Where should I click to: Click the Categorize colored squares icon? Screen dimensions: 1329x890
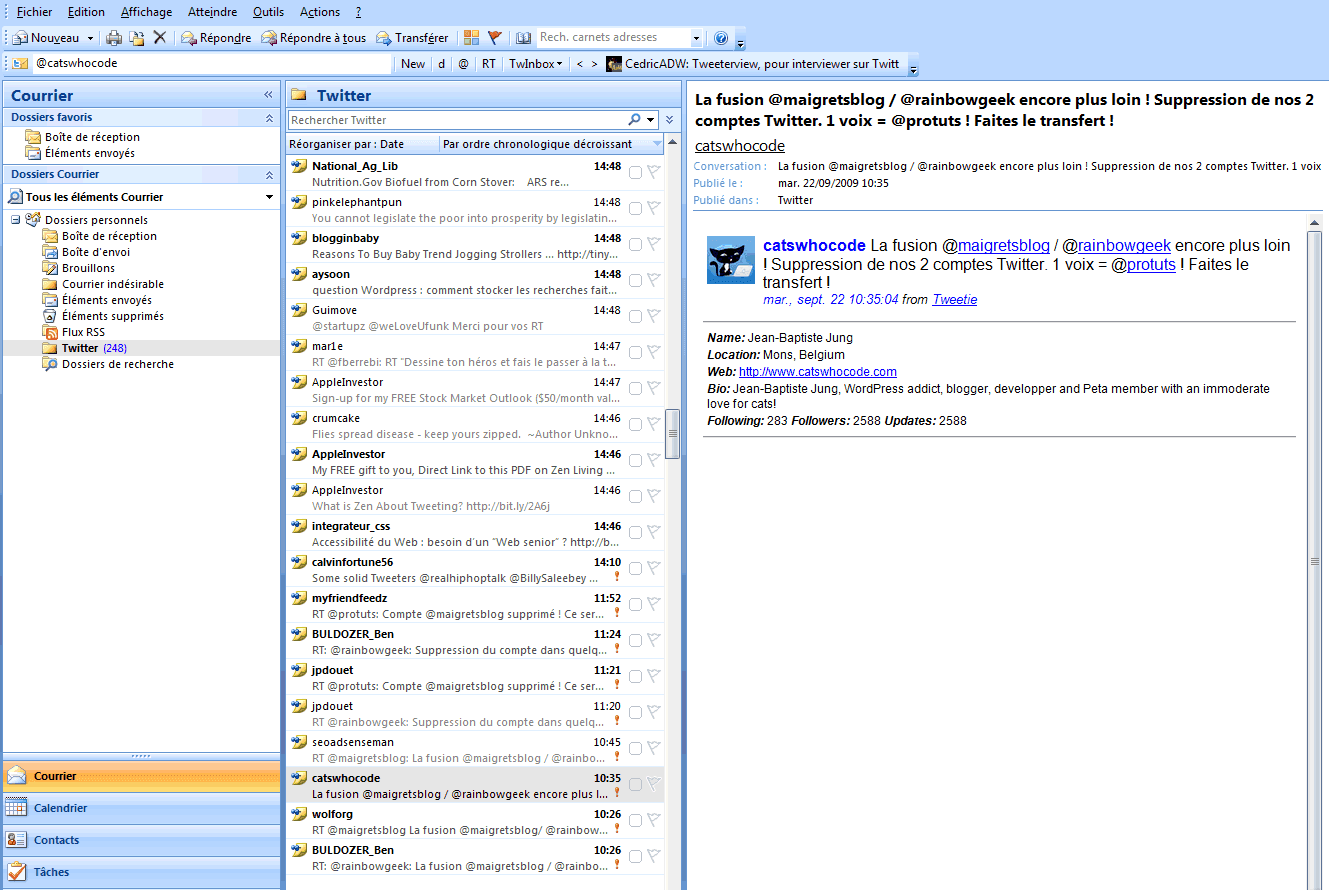(x=472, y=38)
